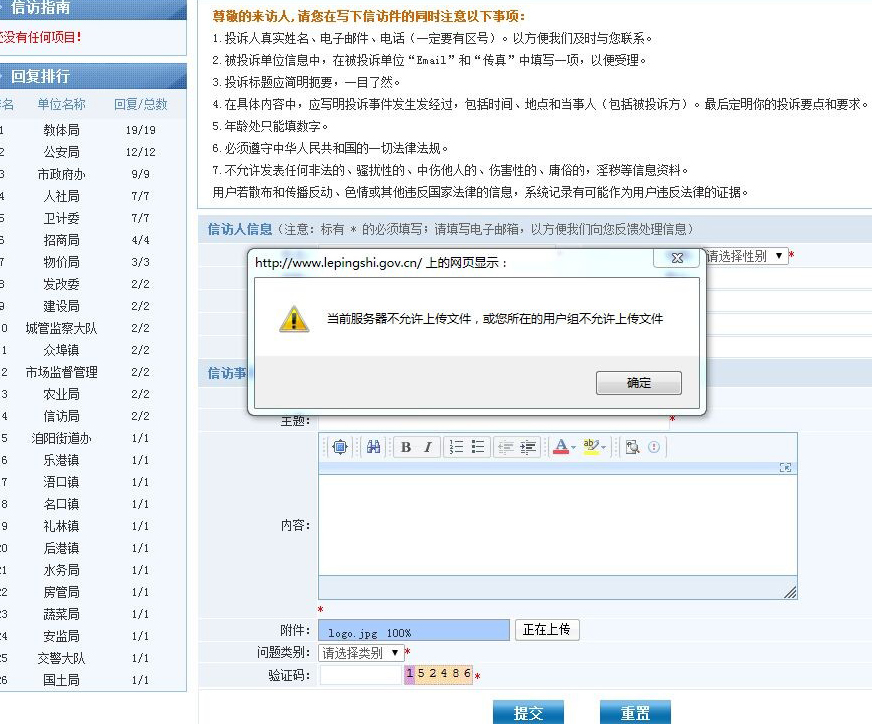Insert a bulleted list in editor
This screenshot has width=872, height=724.
point(478,447)
